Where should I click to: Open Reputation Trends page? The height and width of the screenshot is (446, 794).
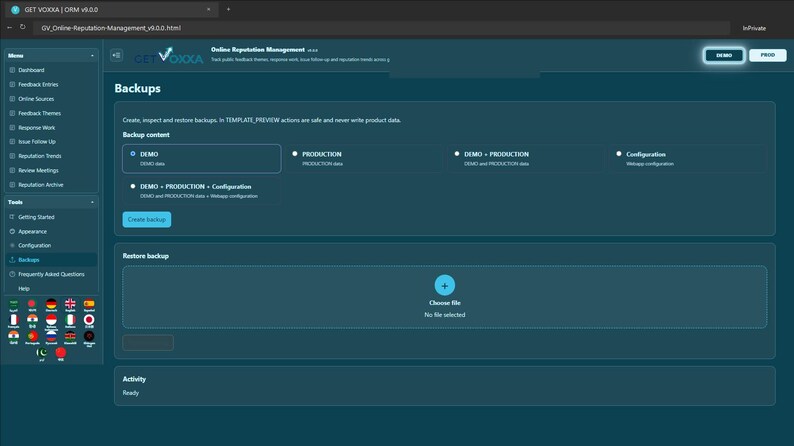51,156
